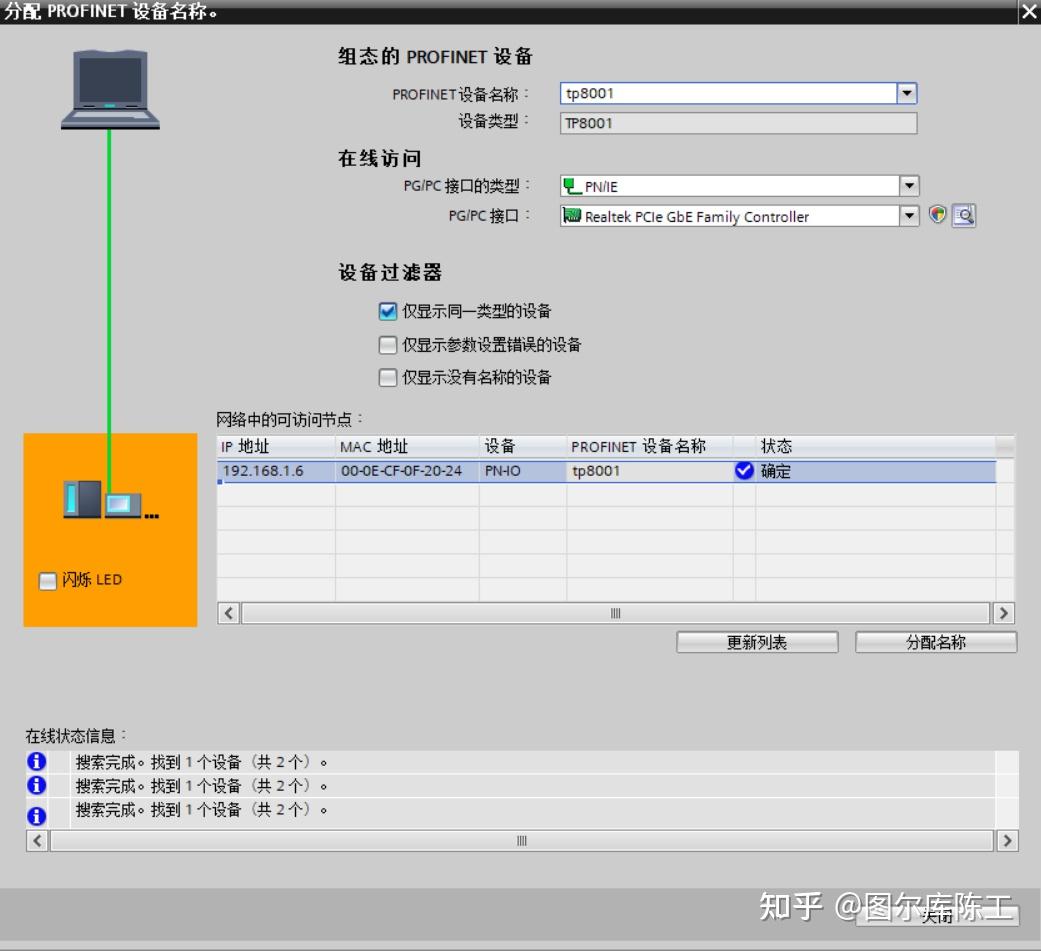
Task: Click node table horizontal scrollbar thumb
Action: pos(615,613)
